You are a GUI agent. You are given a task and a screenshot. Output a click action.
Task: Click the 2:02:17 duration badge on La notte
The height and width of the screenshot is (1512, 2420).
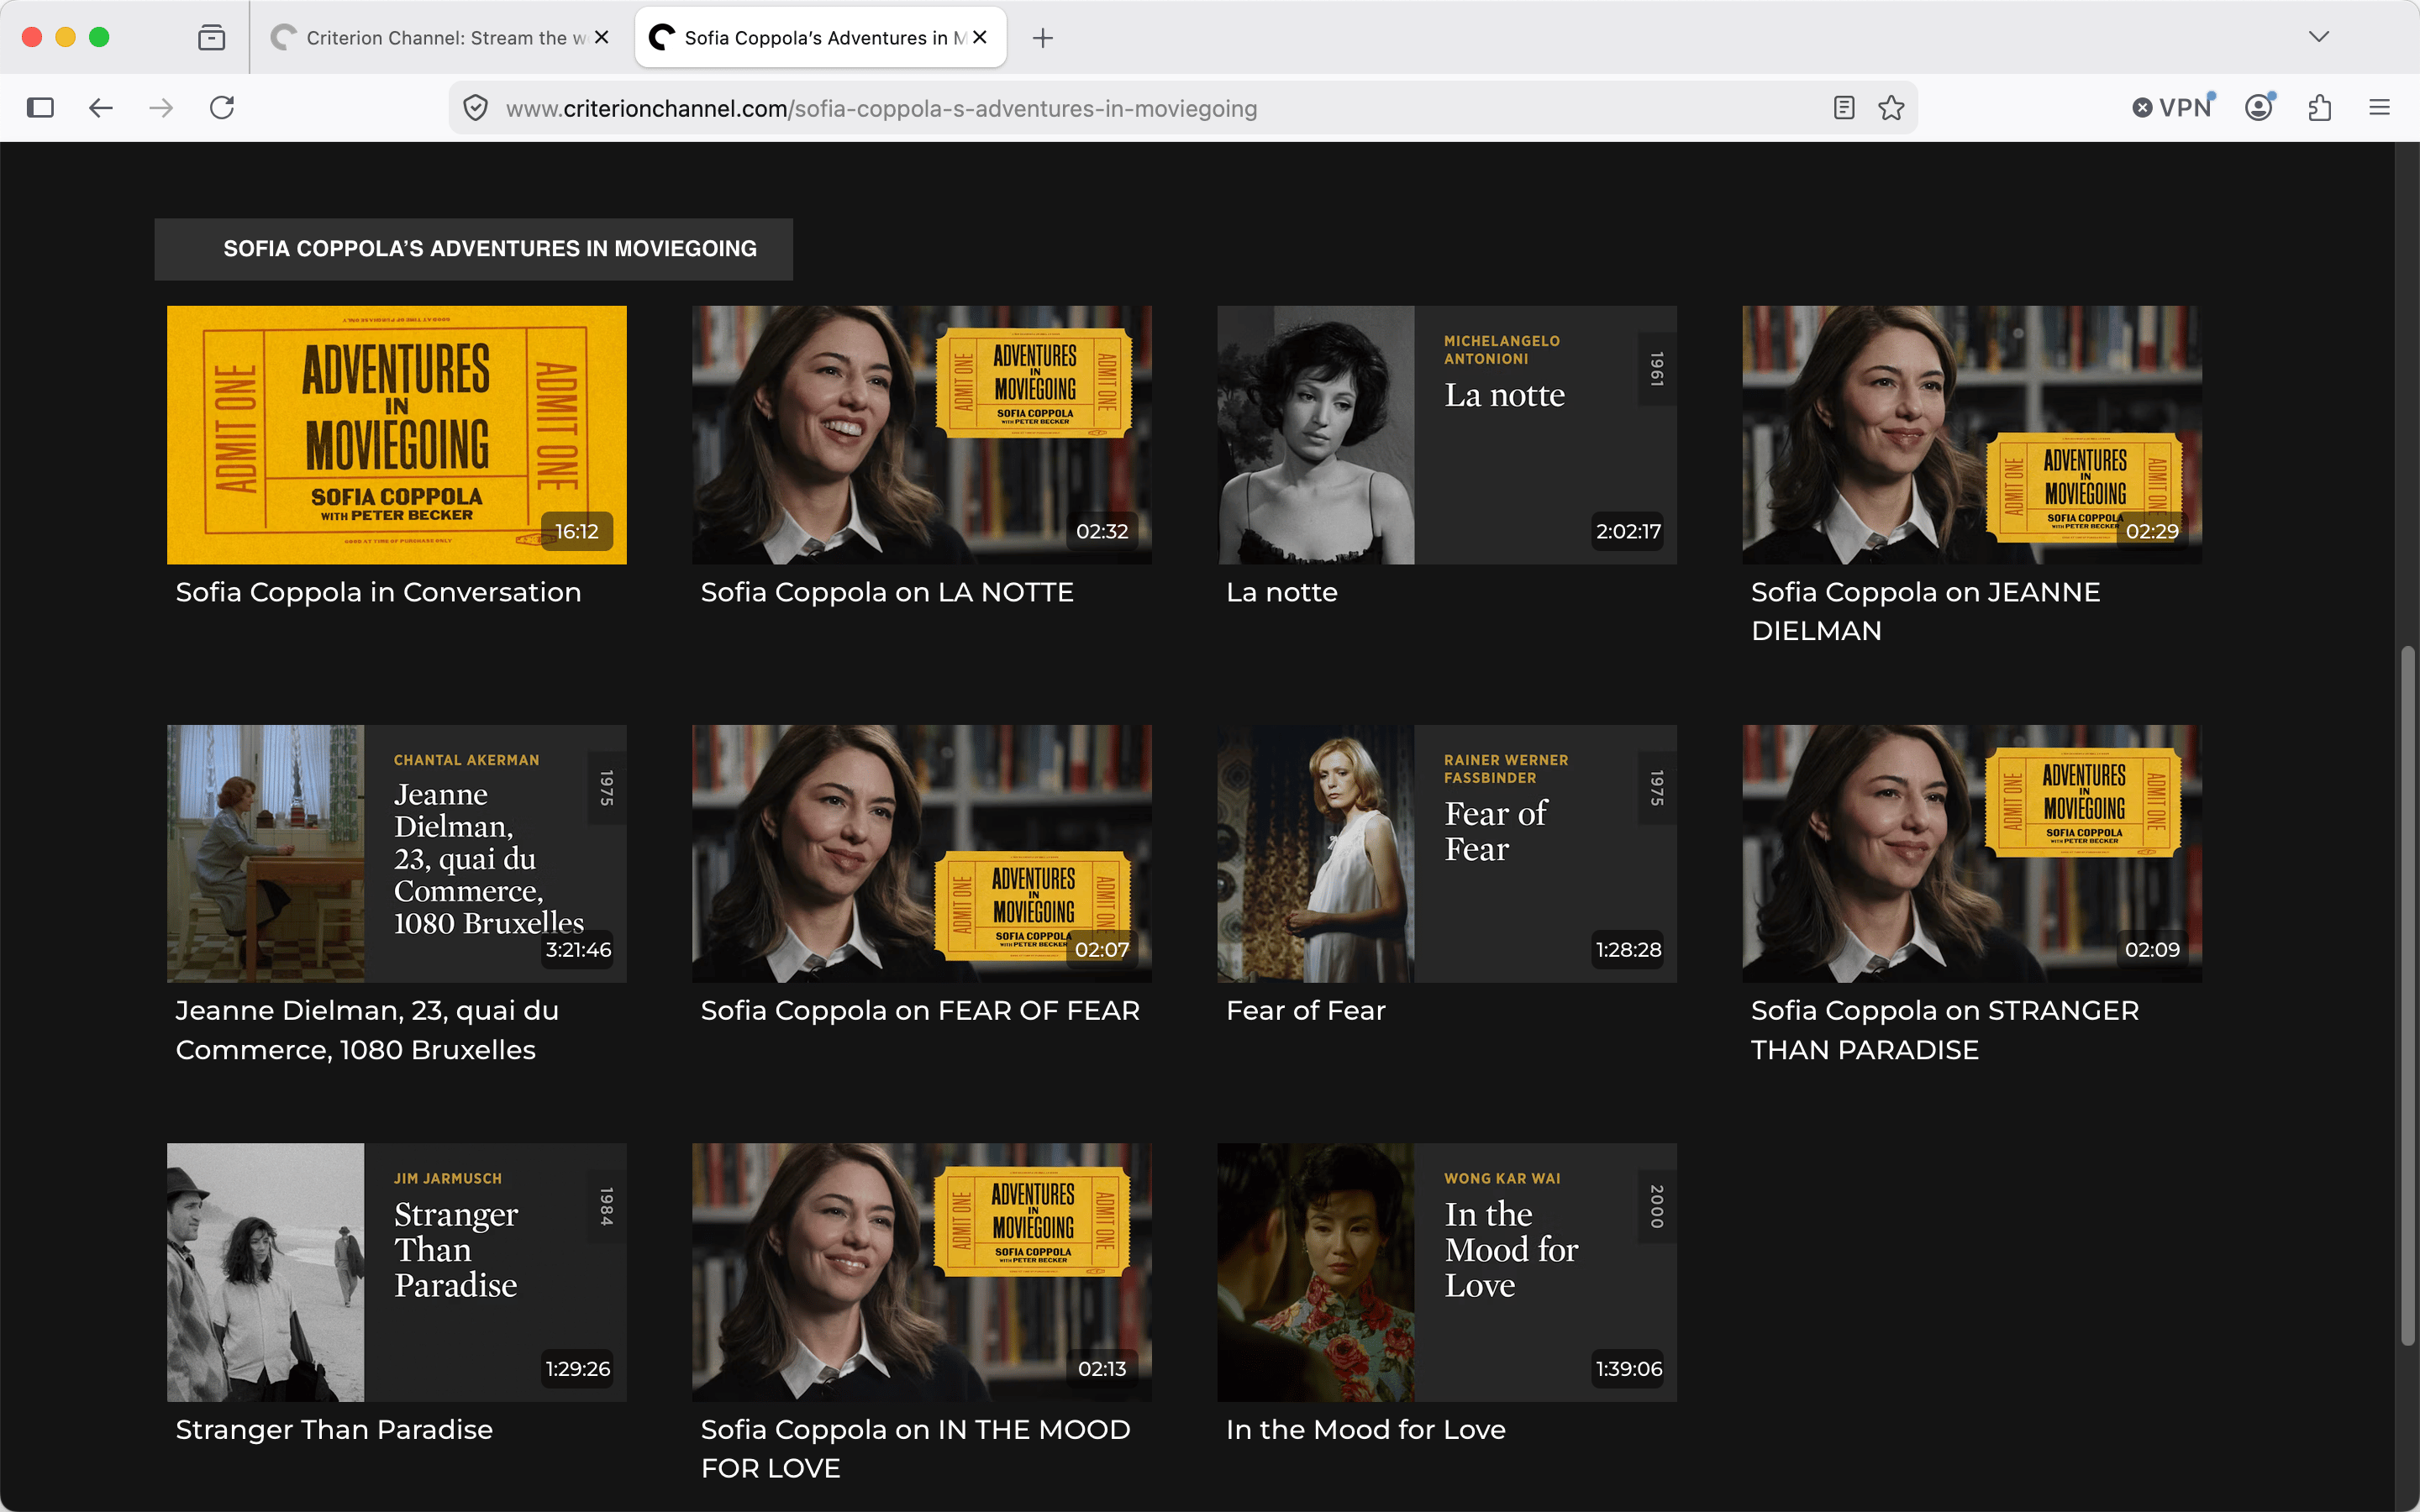pos(1628,532)
